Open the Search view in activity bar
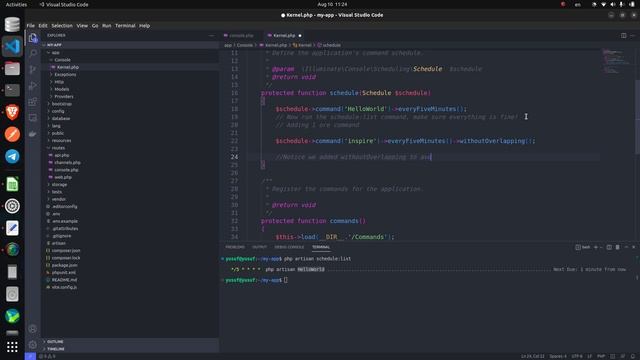Screen dimensions: 640x360 33,53
